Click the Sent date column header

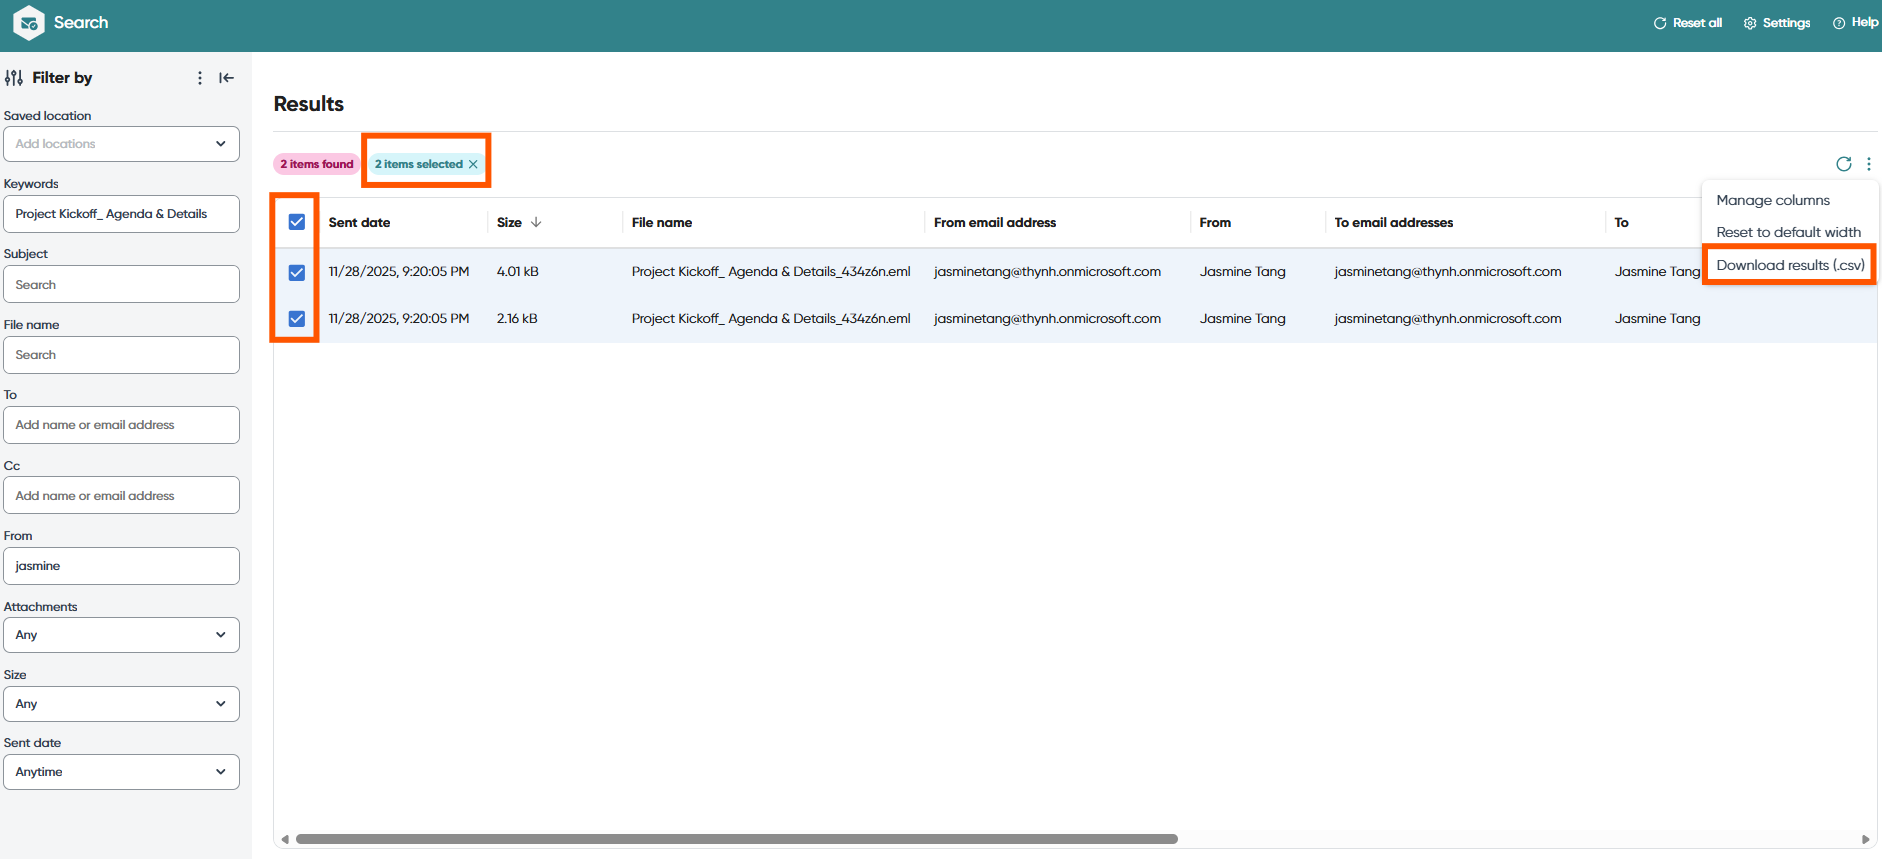point(359,222)
